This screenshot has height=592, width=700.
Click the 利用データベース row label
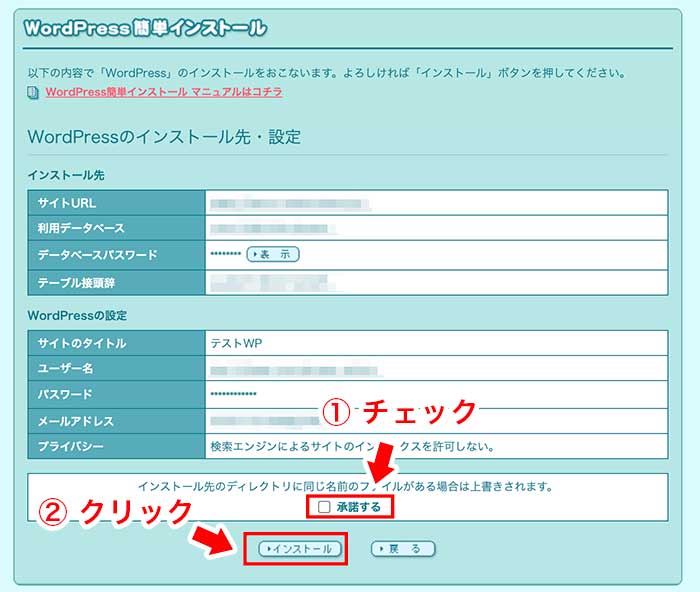click(81, 228)
